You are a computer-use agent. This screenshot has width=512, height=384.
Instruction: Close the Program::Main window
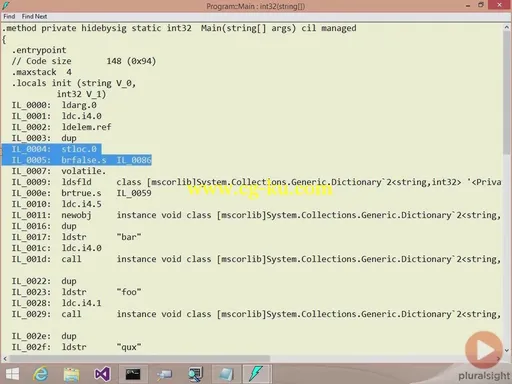499,5
